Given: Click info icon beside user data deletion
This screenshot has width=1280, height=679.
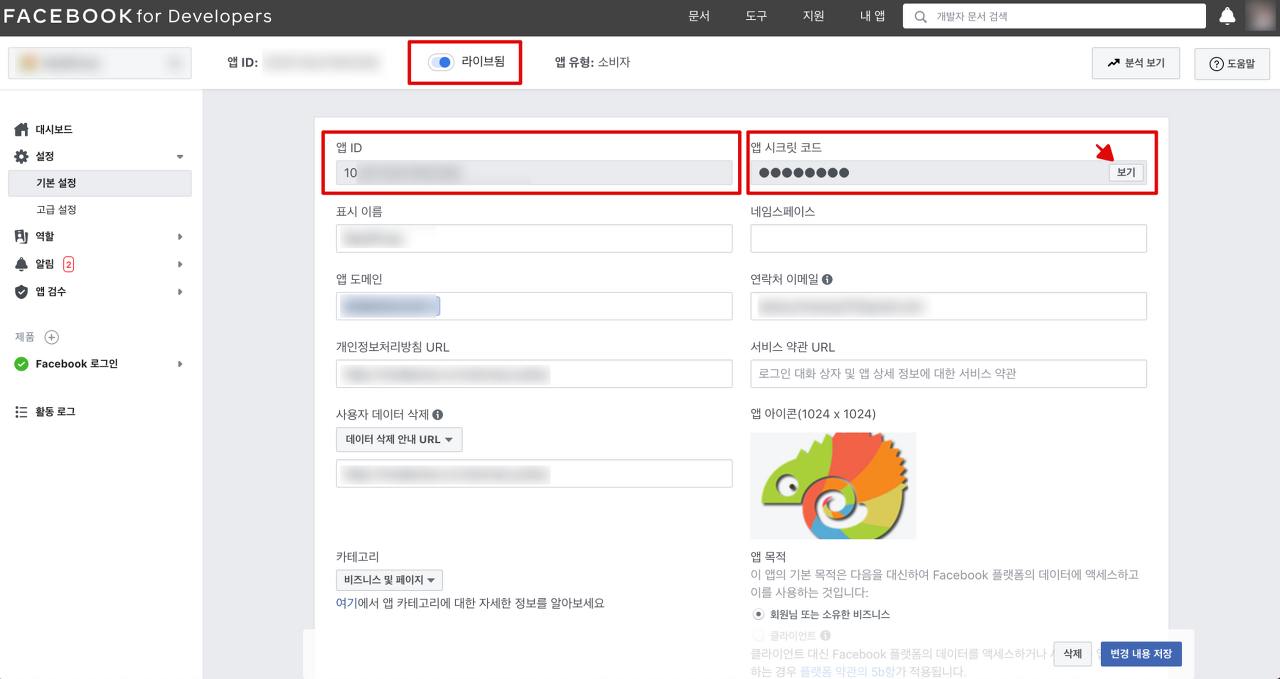Looking at the screenshot, I should point(437,414).
